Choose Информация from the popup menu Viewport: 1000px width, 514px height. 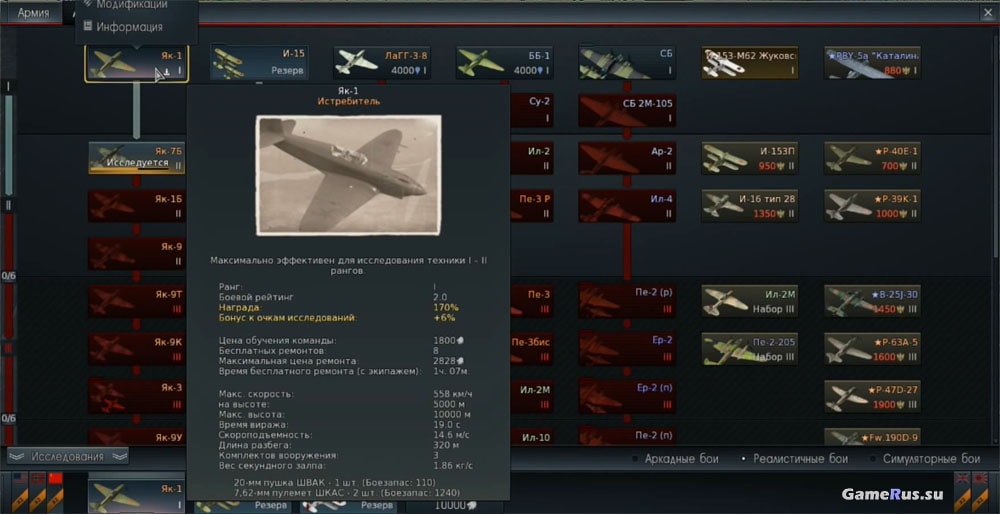click(x=129, y=27)
